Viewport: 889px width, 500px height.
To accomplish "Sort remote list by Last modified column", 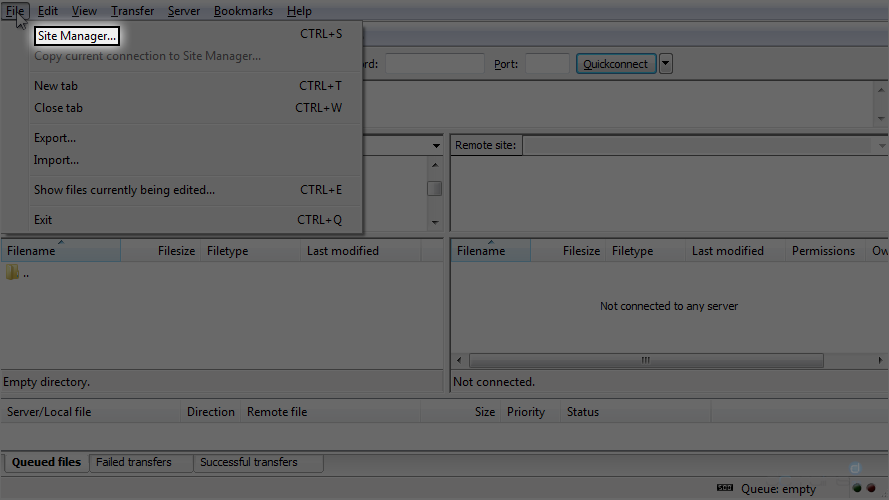I will (x=735, y=251).
